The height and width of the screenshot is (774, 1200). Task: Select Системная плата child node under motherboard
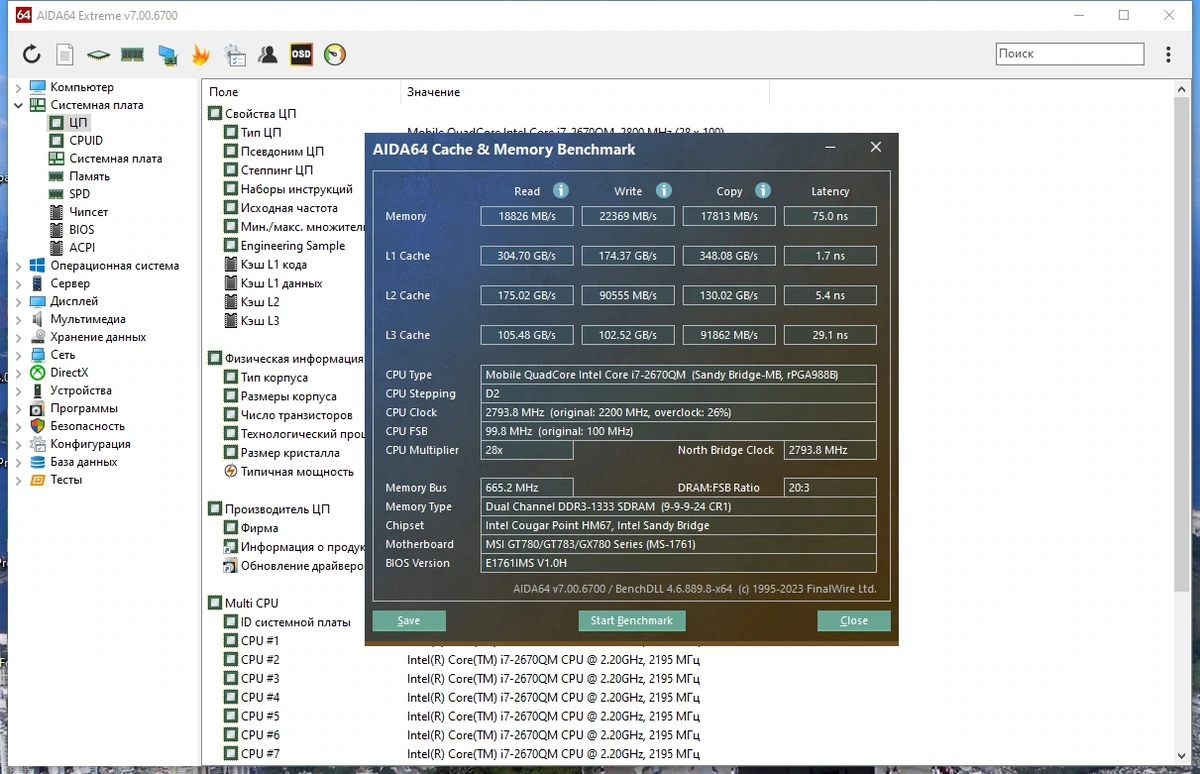[x=115, y=158]
